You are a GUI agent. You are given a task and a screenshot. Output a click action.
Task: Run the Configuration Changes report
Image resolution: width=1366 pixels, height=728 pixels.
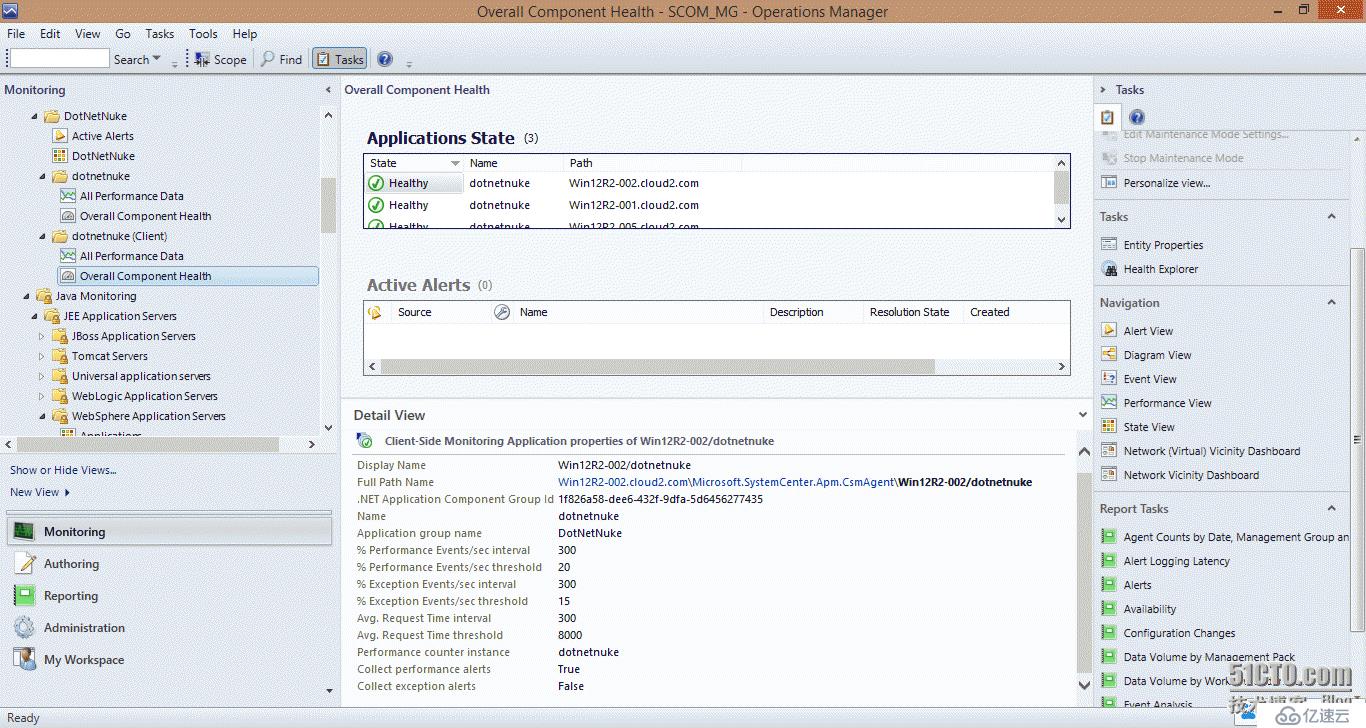[x=1179, y=633]
